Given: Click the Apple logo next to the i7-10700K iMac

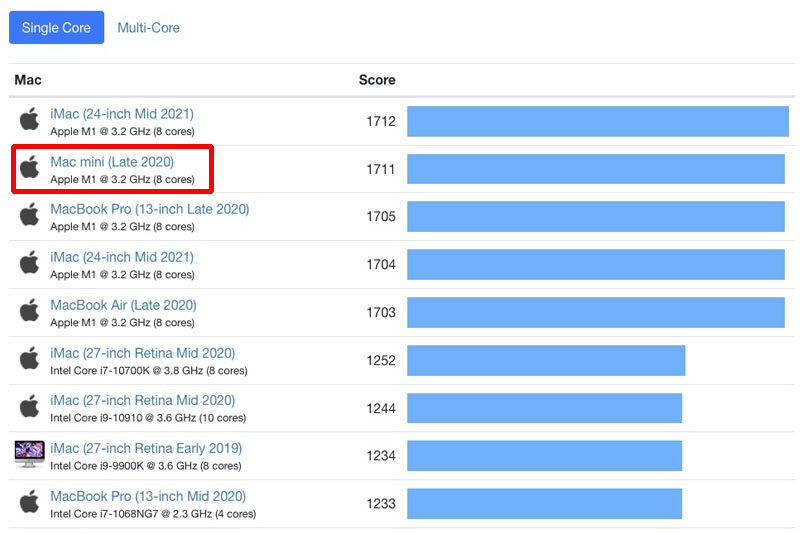Looking at the screenshot, I should 29,358.
